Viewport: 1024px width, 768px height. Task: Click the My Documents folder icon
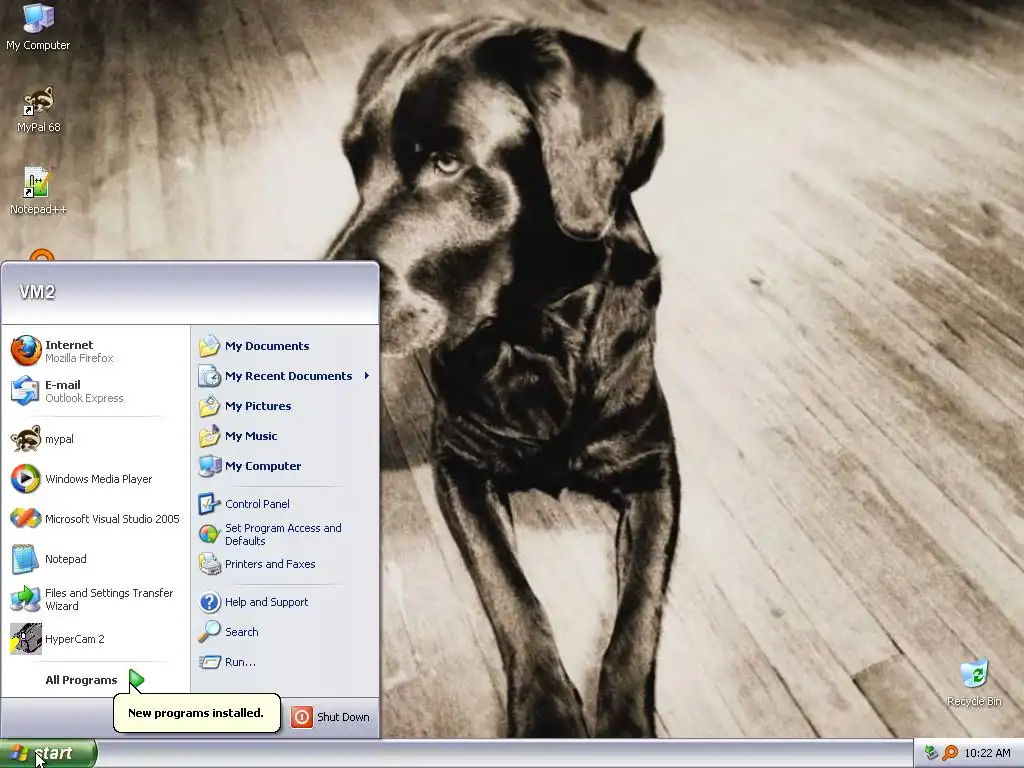(x=210, y=345)
